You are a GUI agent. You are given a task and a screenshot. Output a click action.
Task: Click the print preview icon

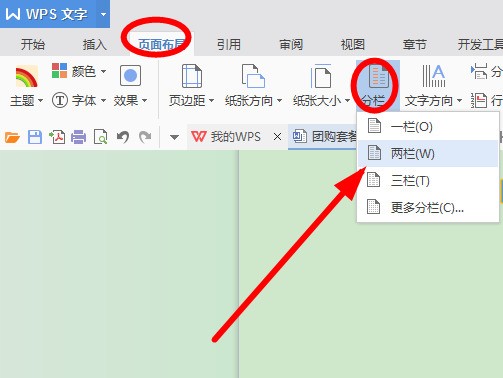pyautogui.click(x=101, y=137)
